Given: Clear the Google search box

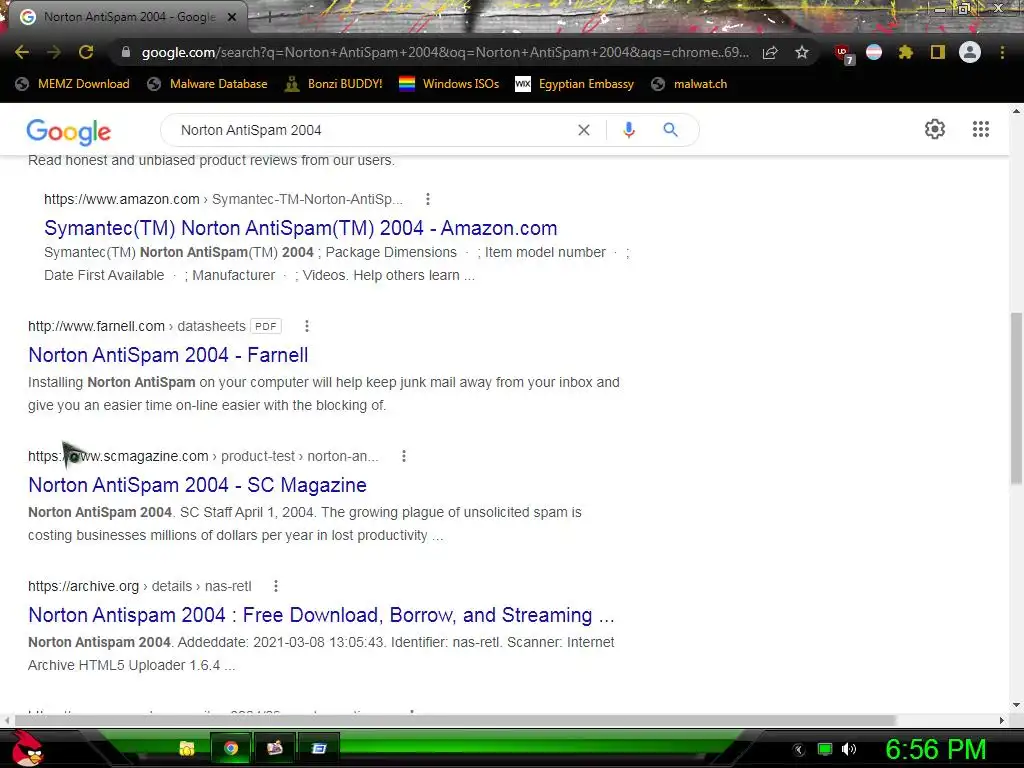Looking at the screenshot, I should coord(584,130).
